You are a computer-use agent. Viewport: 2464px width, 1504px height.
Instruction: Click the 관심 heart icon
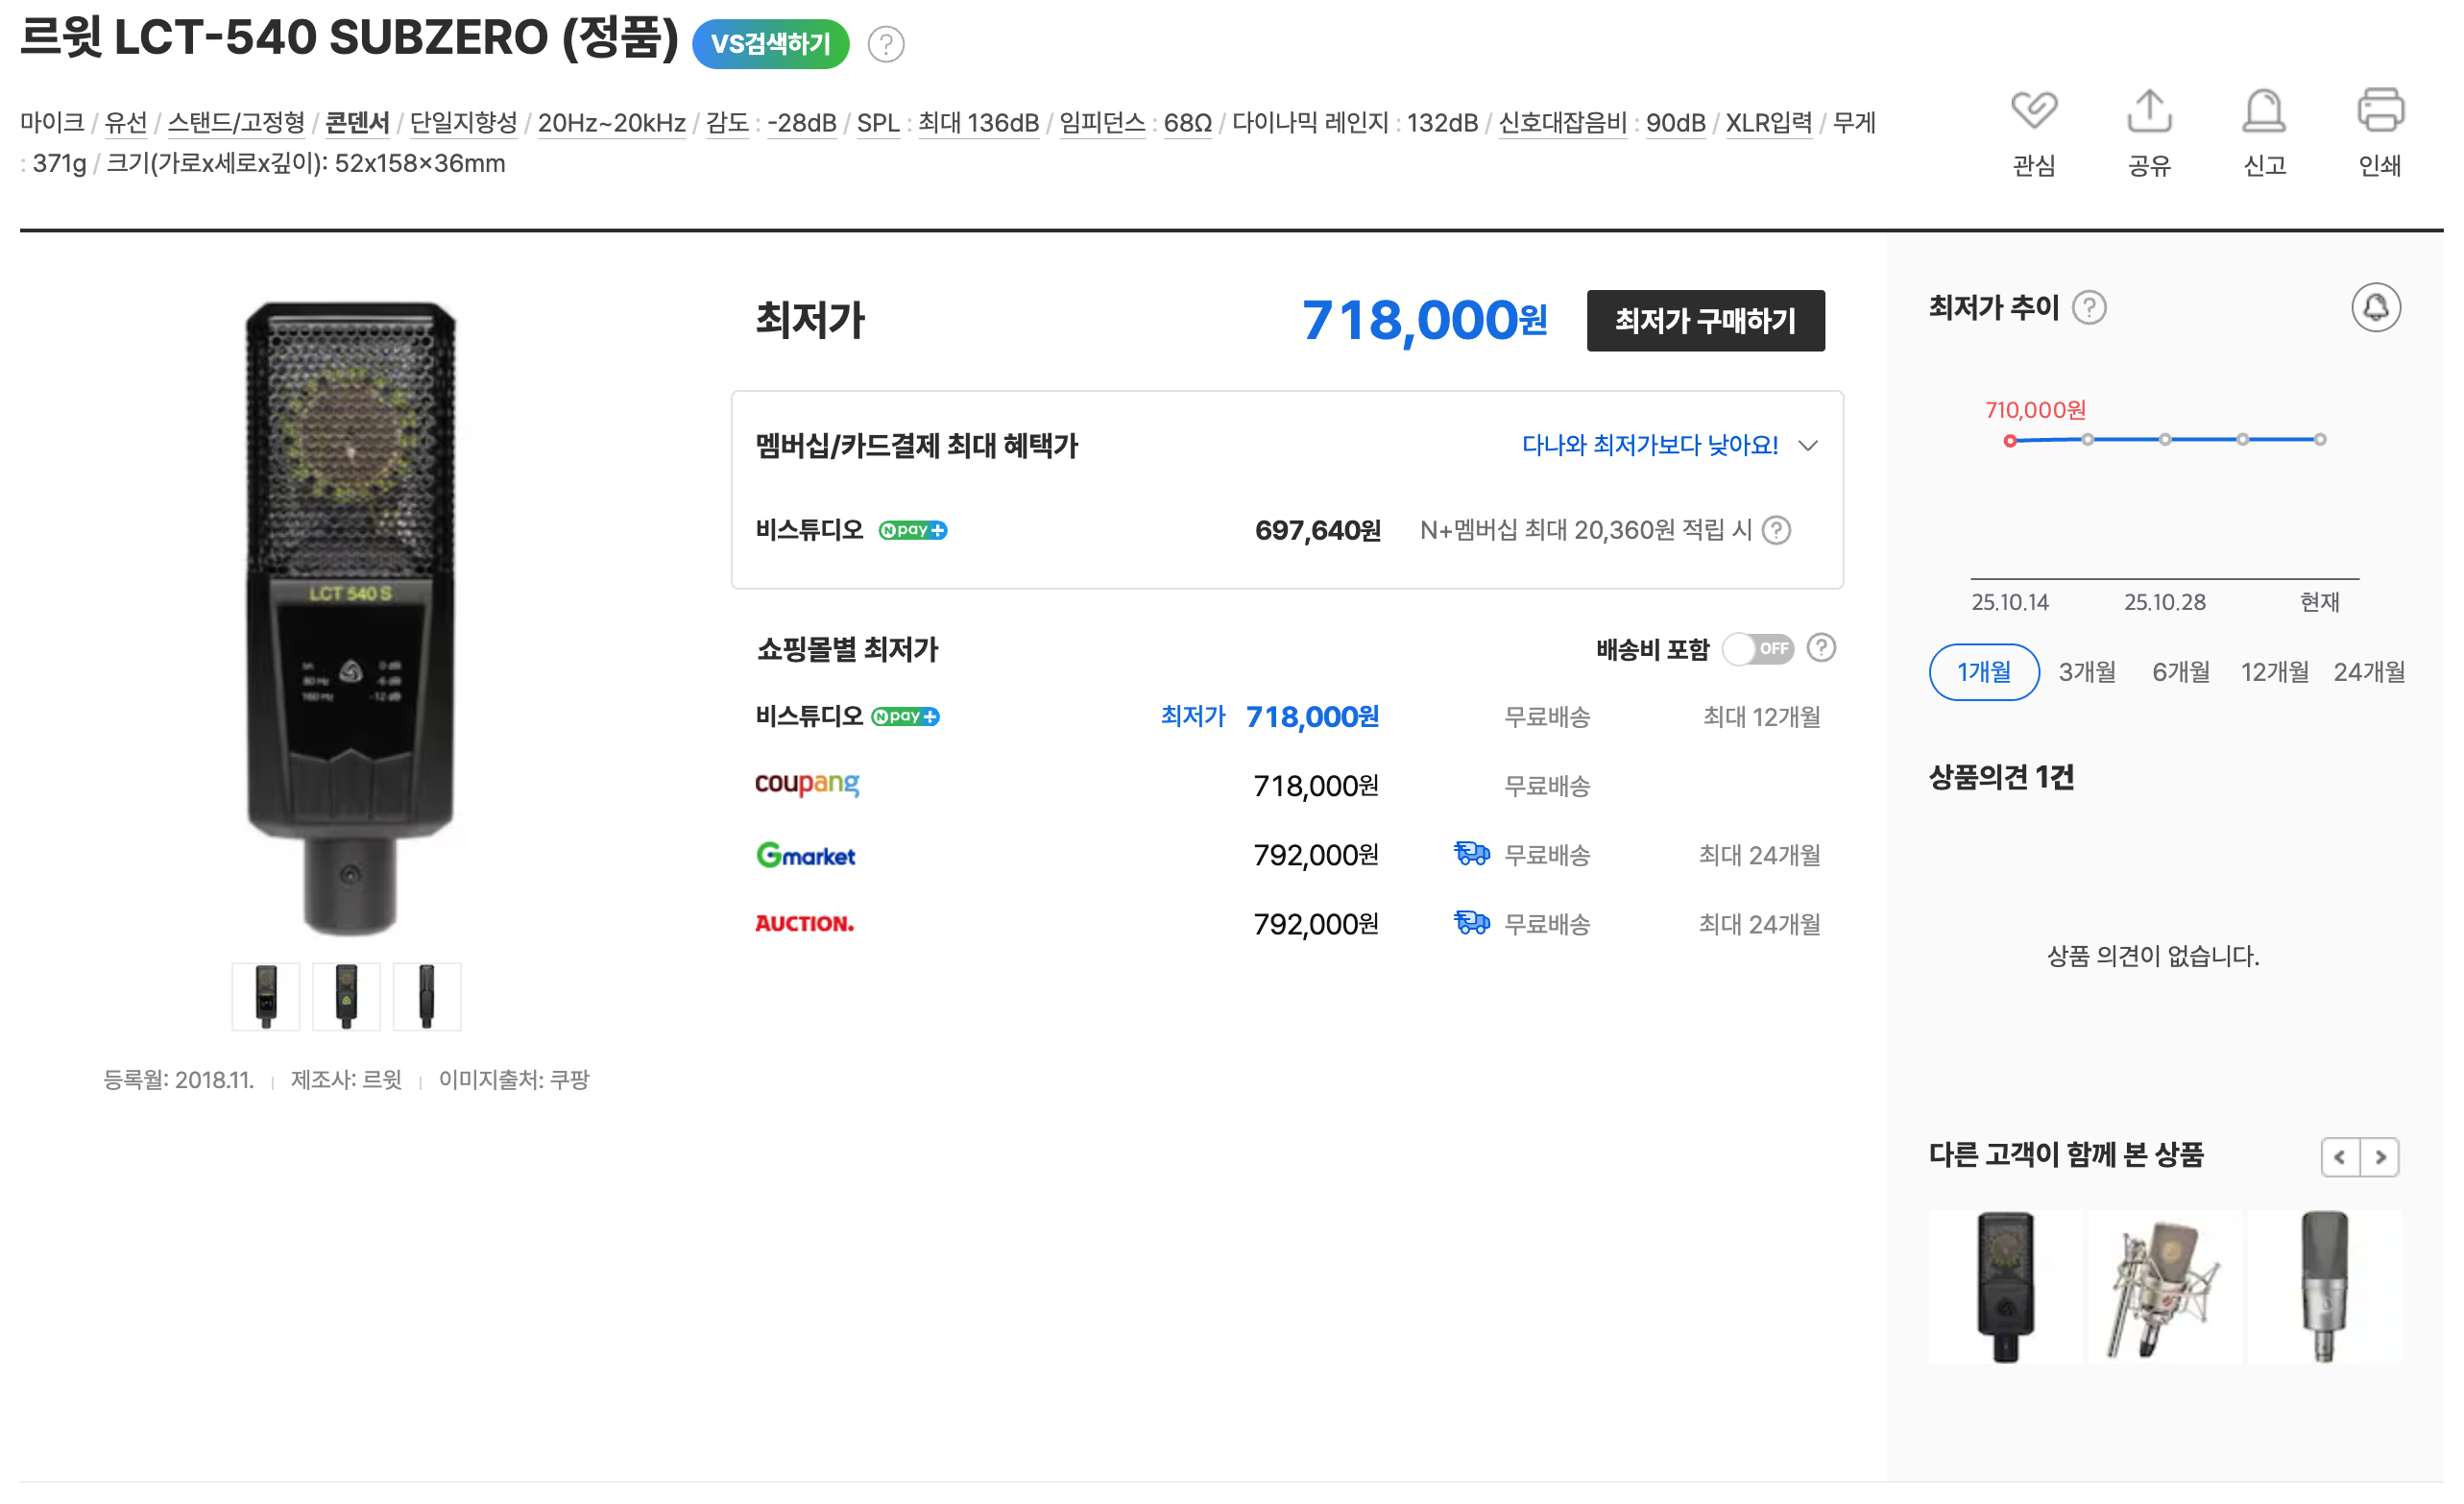click(2033, 110)
